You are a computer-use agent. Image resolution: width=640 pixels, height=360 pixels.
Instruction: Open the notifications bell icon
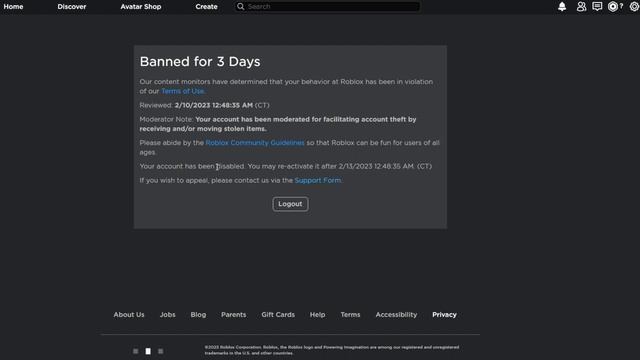pos(562,7)
